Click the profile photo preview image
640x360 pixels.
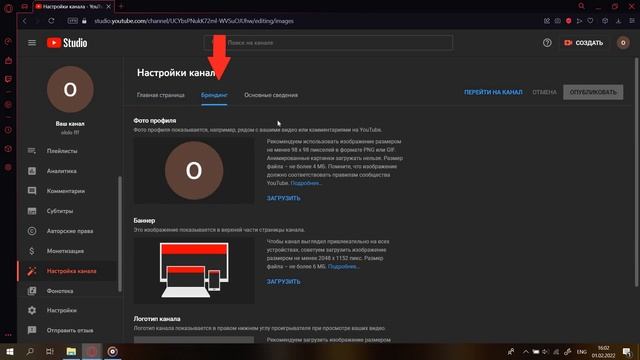(194, 171)
